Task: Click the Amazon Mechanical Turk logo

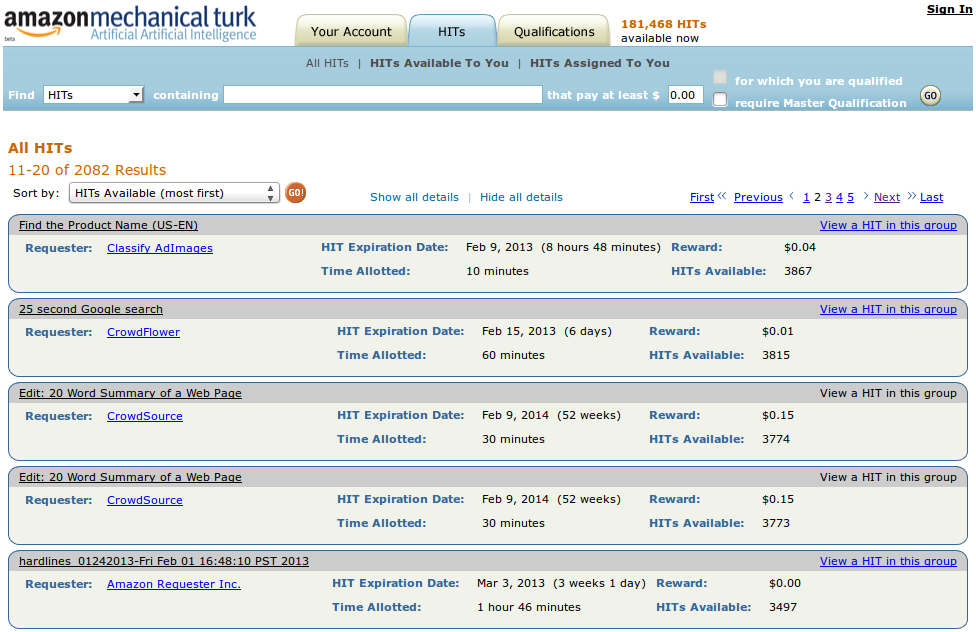Action: pos(130,24)
